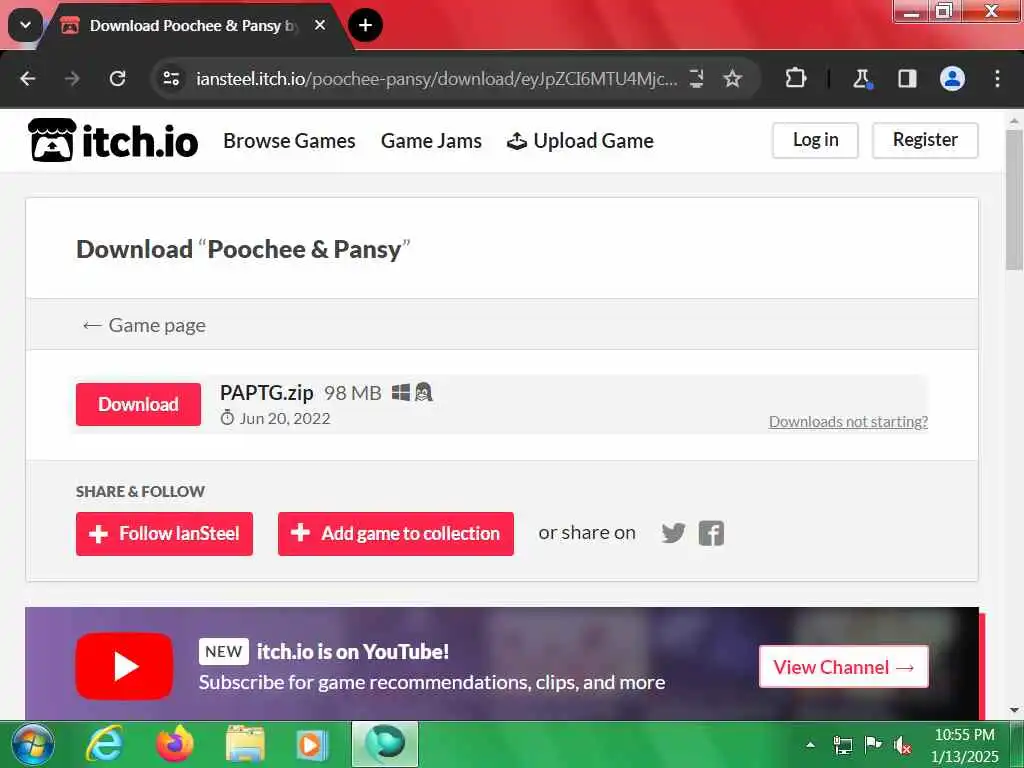Show hidden tray icons arrow
Viewport: 1024px width, 768px height.
[x=810, y=744]
